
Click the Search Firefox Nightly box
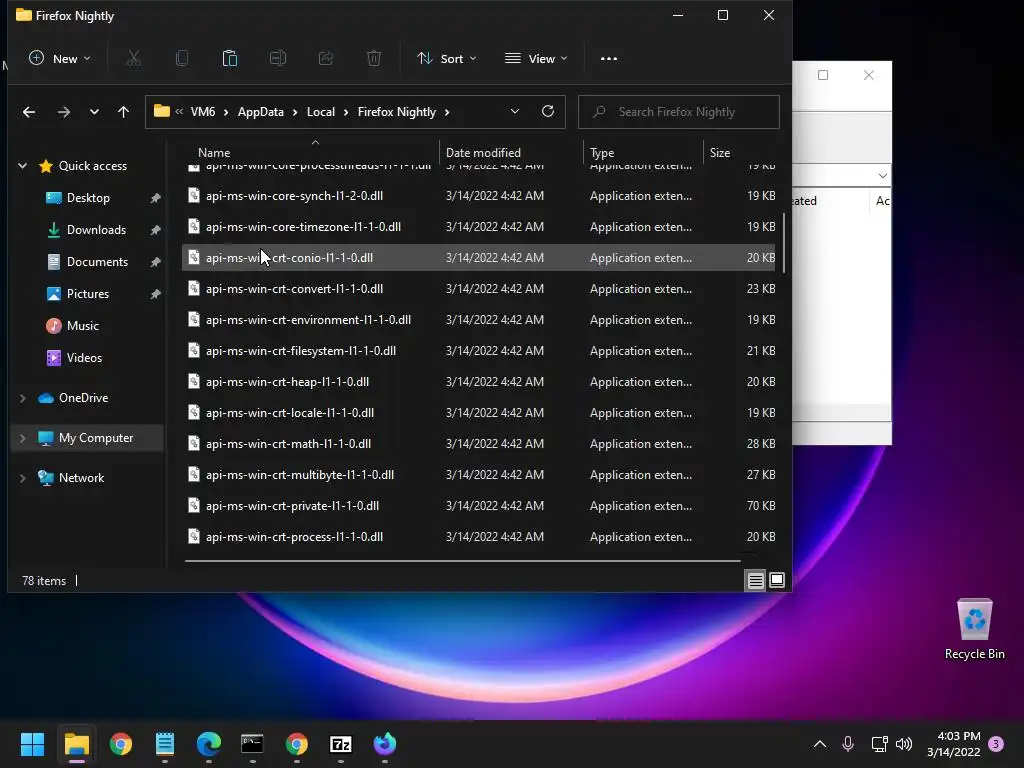[679, 112]
